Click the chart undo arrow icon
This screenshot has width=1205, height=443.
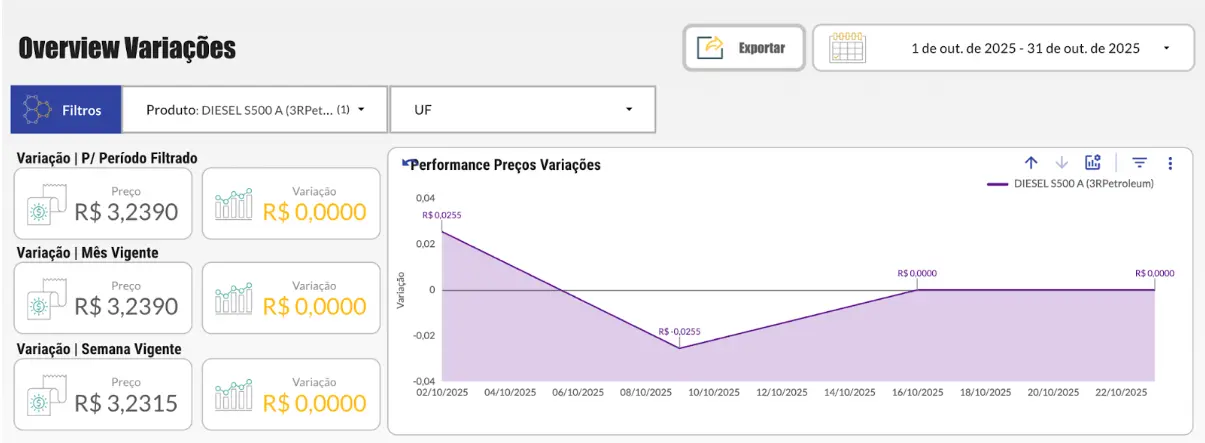point(406,163)
